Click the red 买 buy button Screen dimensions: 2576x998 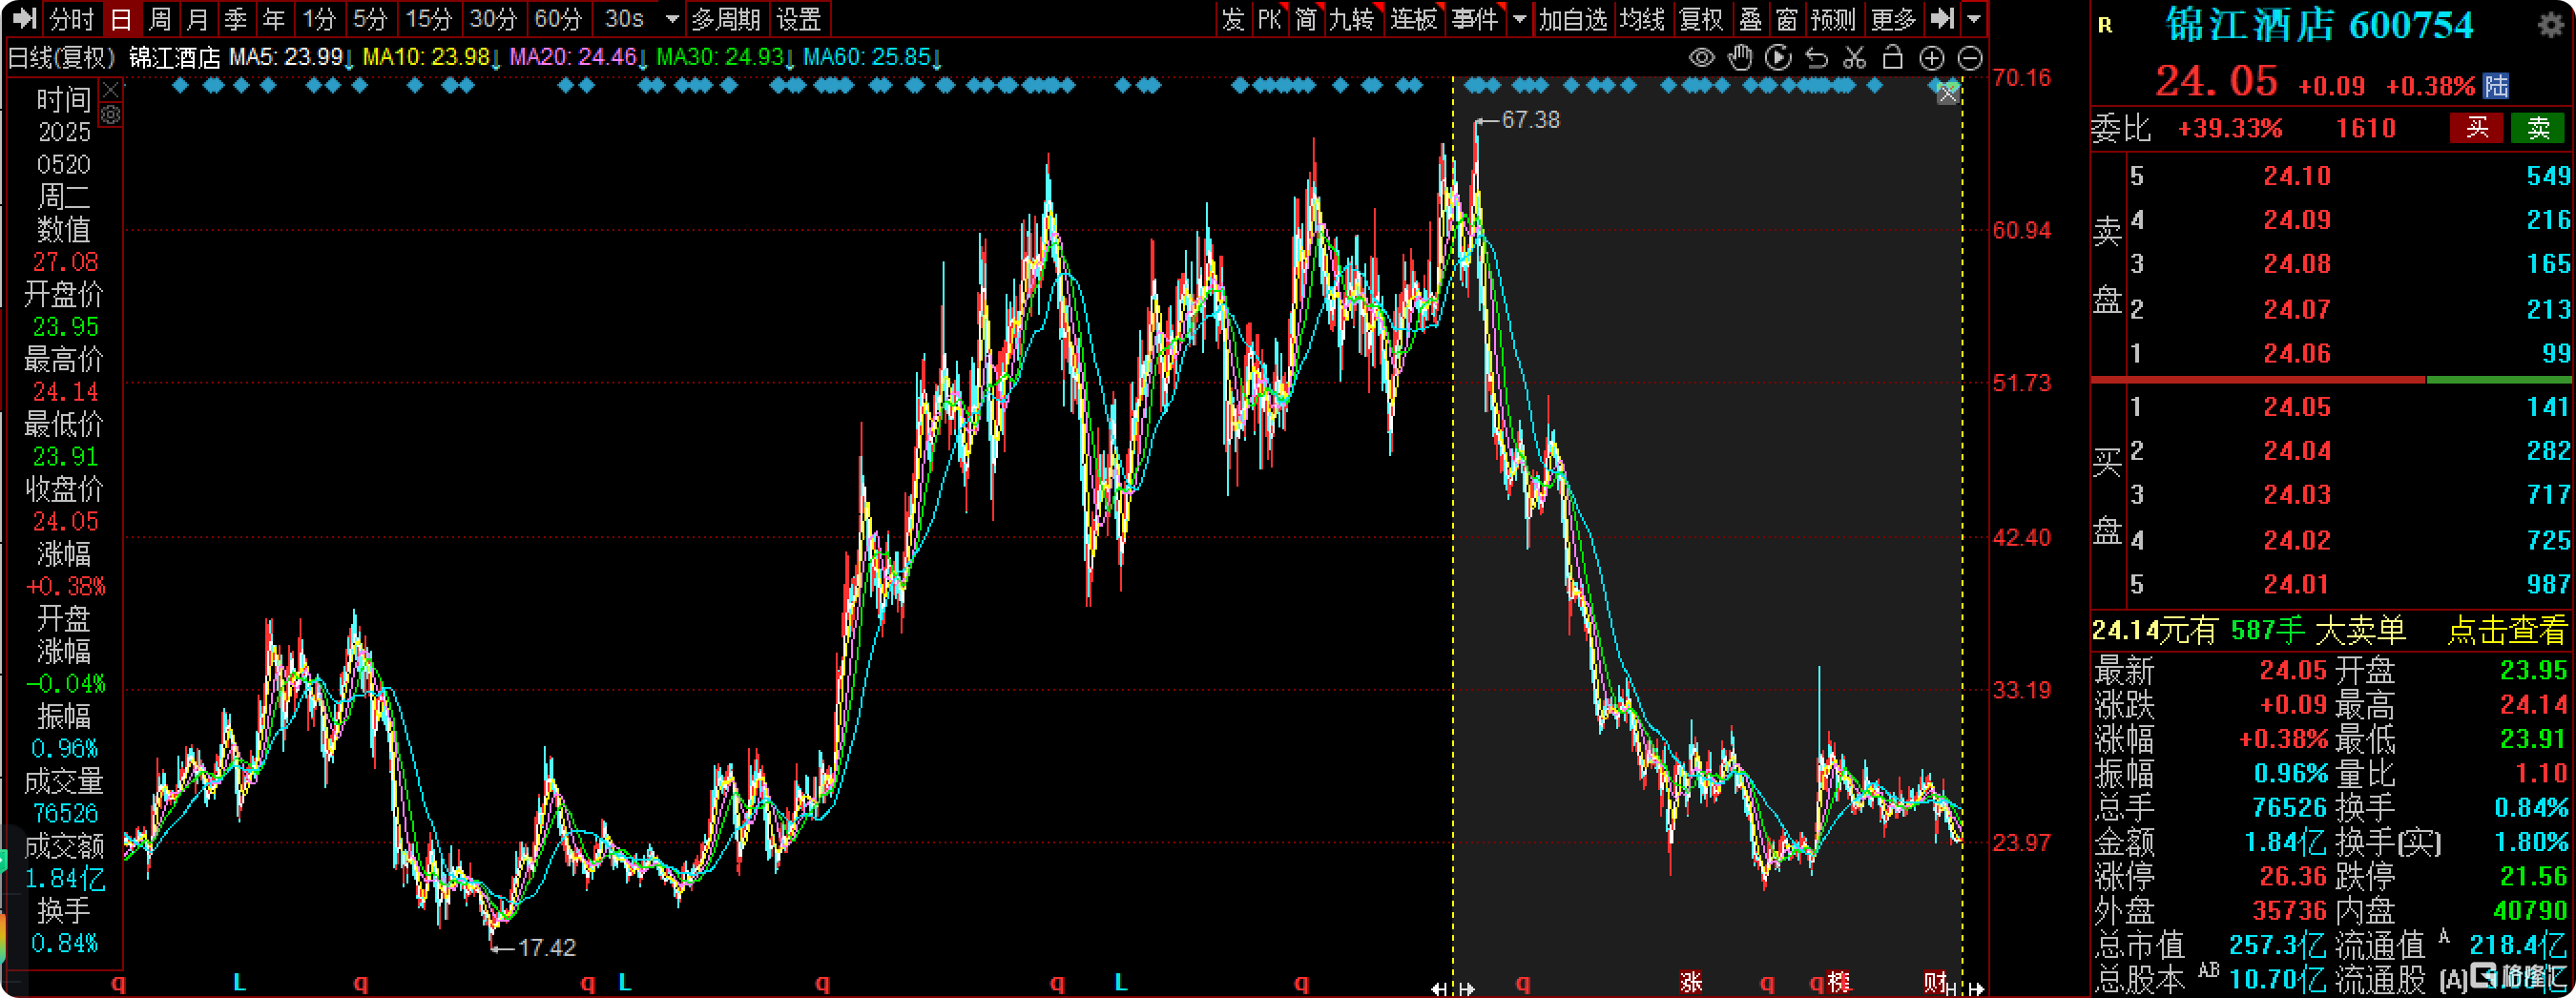pos(2476,128)
